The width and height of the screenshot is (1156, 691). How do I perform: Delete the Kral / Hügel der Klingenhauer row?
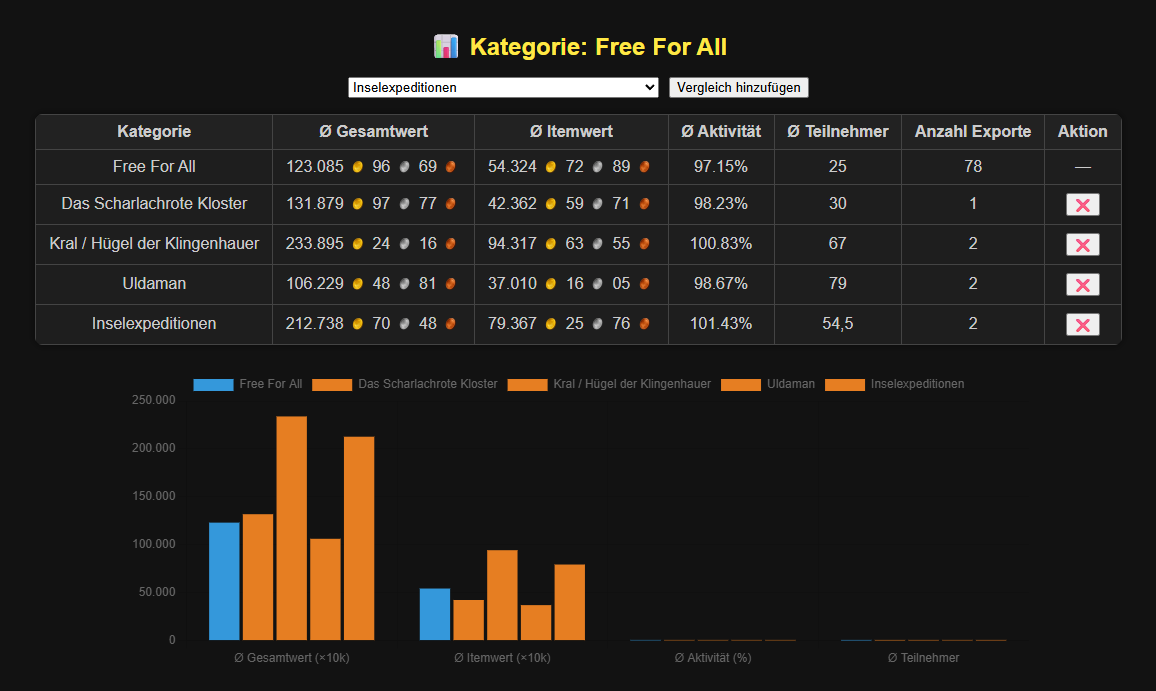1082,245
